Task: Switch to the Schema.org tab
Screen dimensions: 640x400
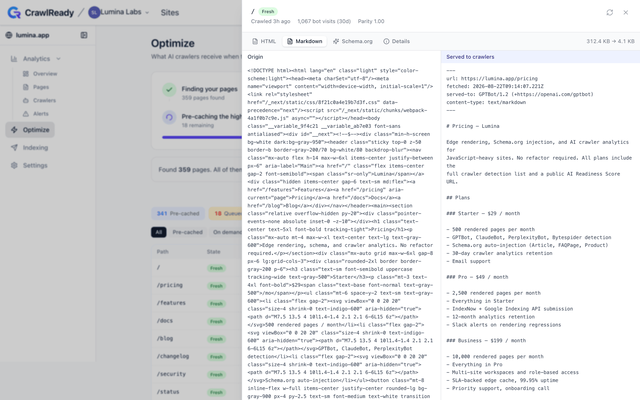Action: (x=353, y=41)
